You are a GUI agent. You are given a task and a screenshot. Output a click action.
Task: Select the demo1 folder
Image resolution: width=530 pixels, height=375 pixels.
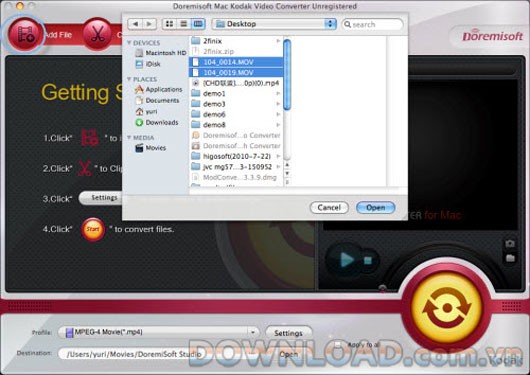(x=236, y=93)
